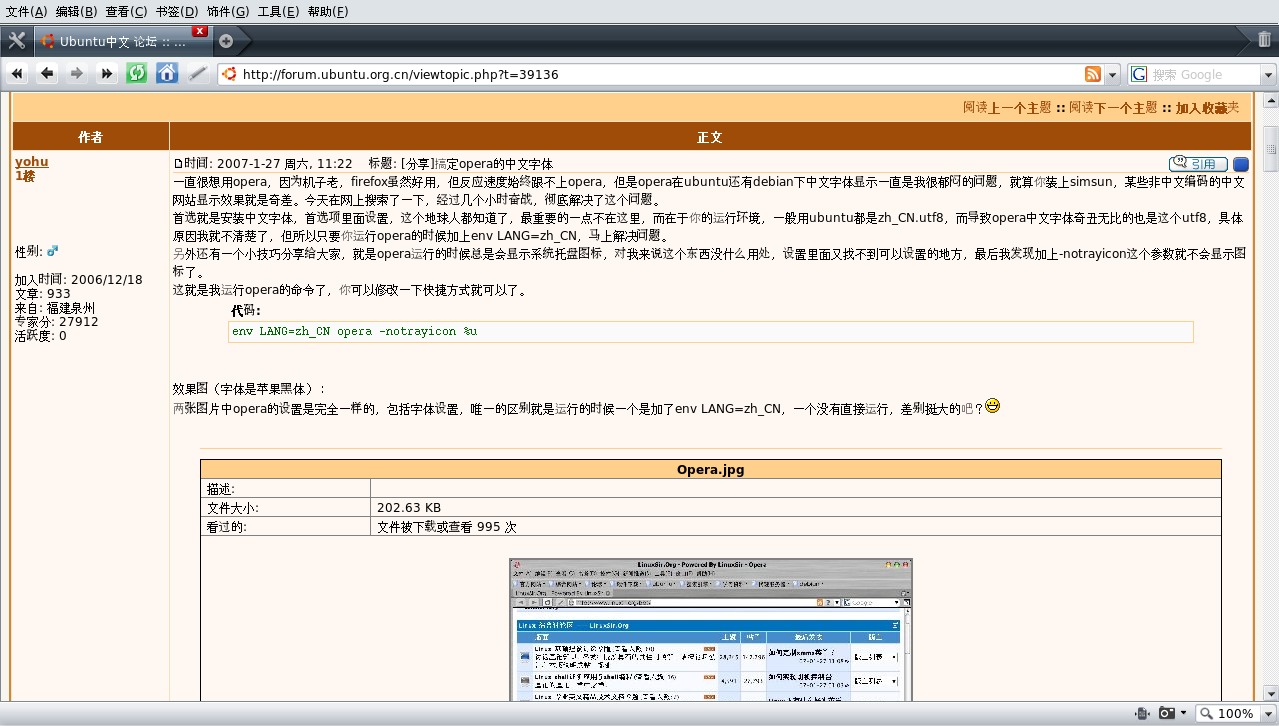Screen dimensions: 1279x726
Task: Expand the address bar history dropdown
Action: [1112, 74]
